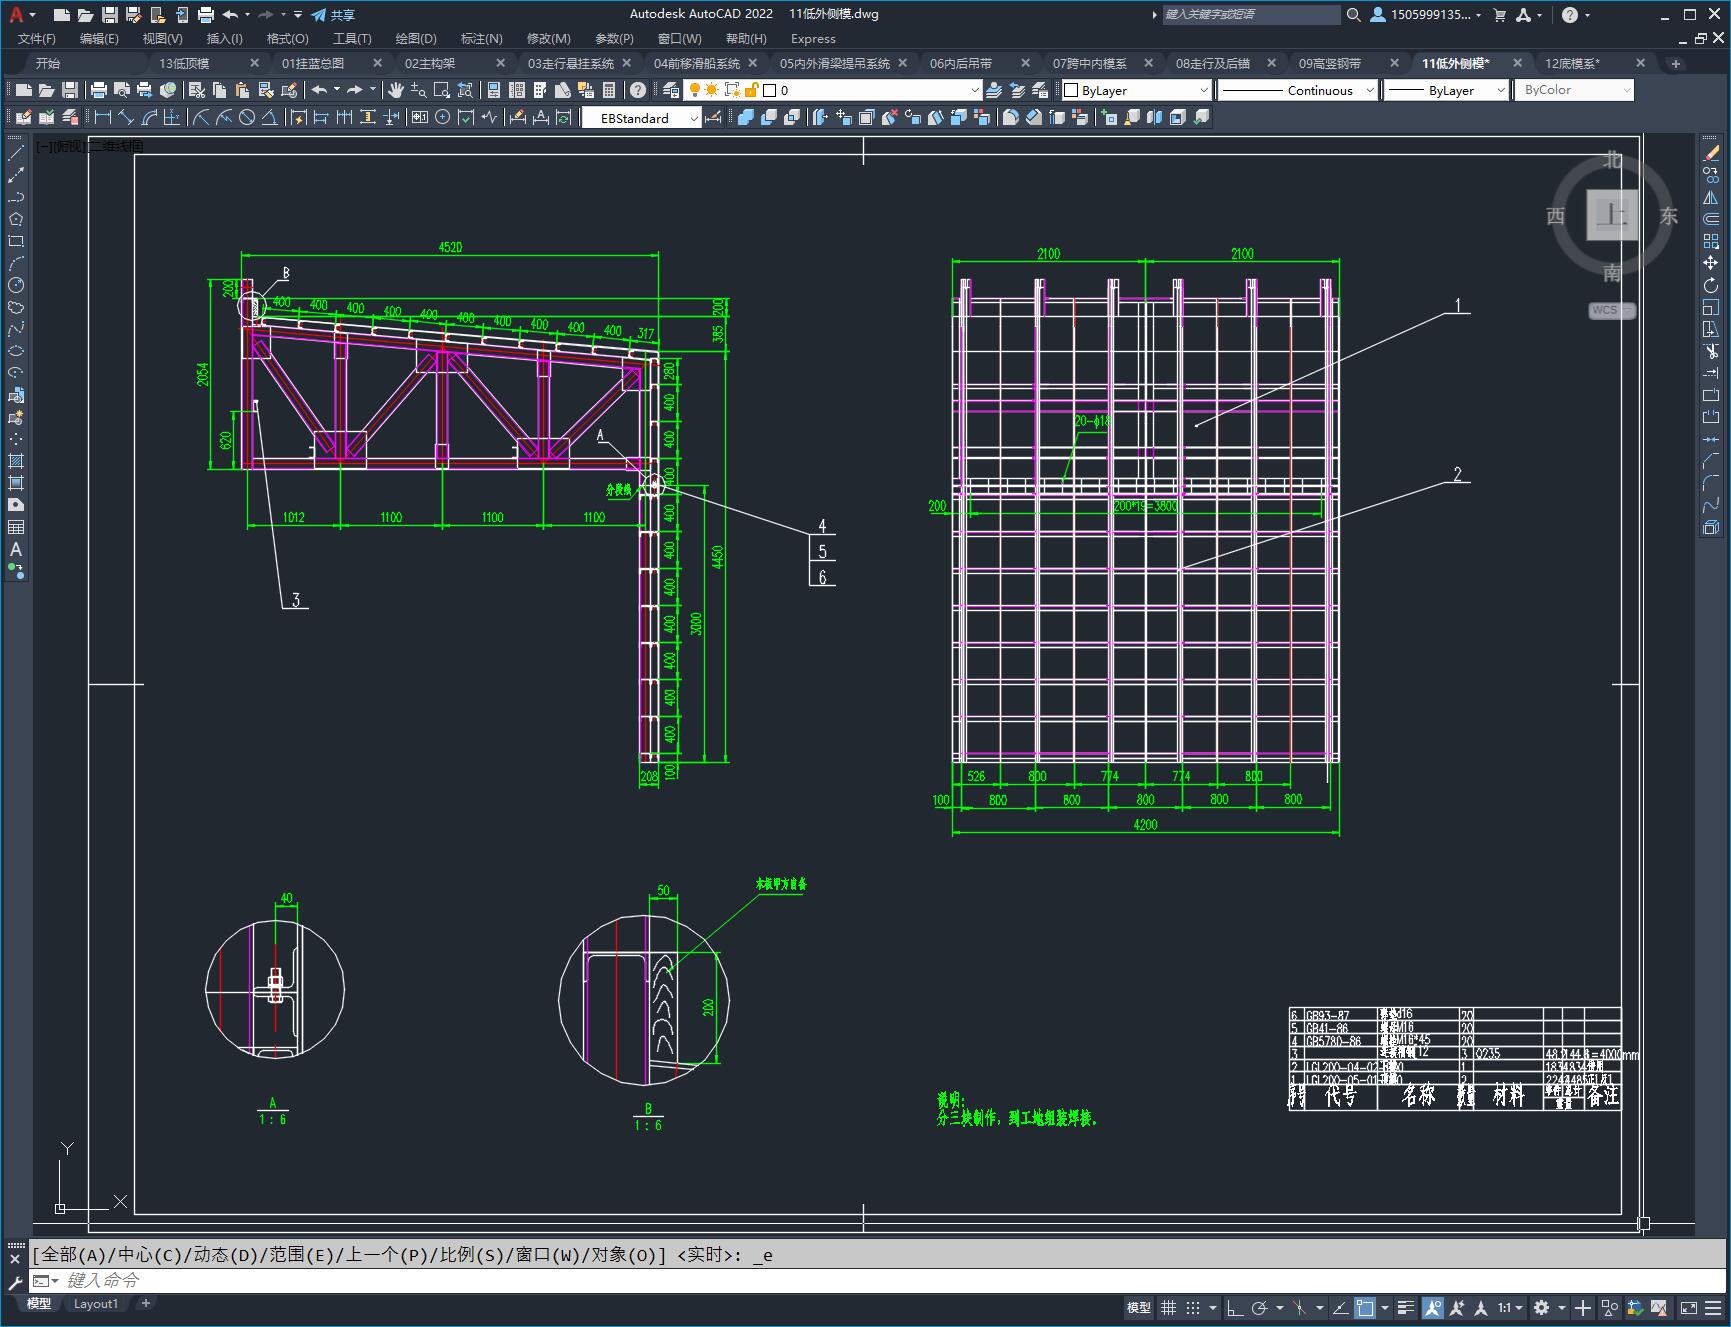Image resolution: width=1731 pixels, height=1327 pixels.
Task: Select the Mirror tool
Action: pyautogui.click(x=1711, y=197)
